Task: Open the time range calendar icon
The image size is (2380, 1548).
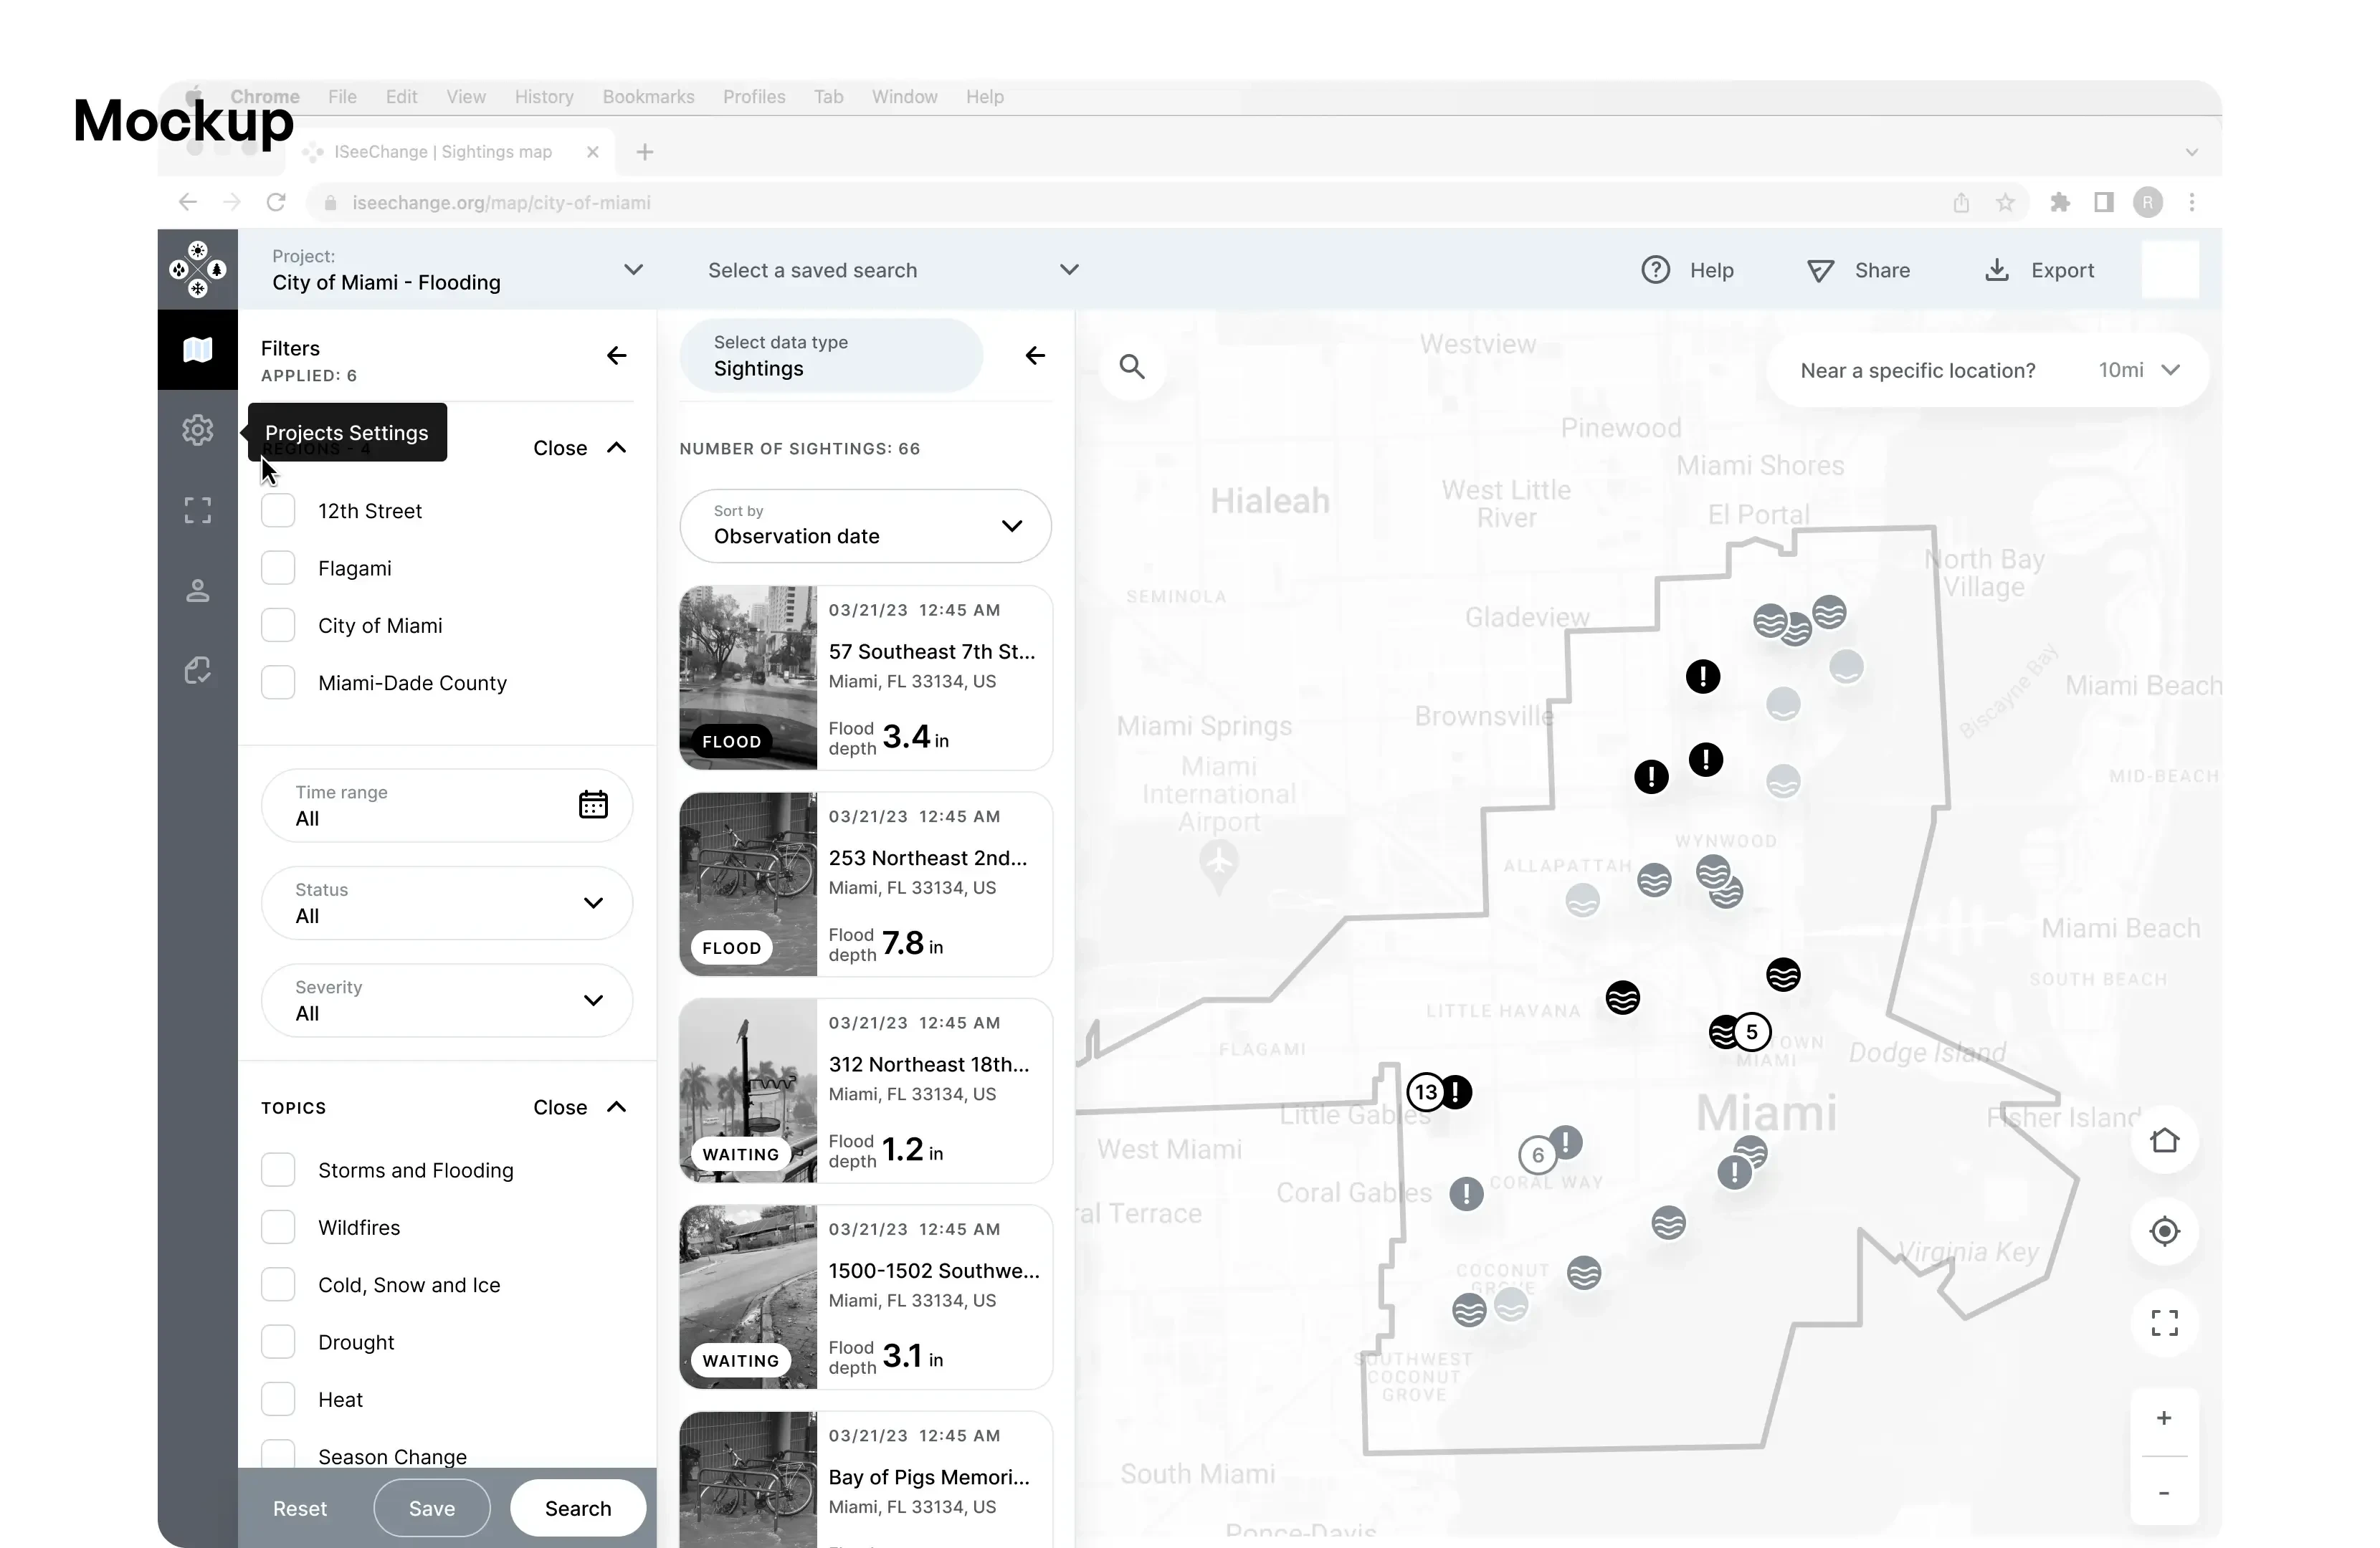Action: (x=593, y=804)
